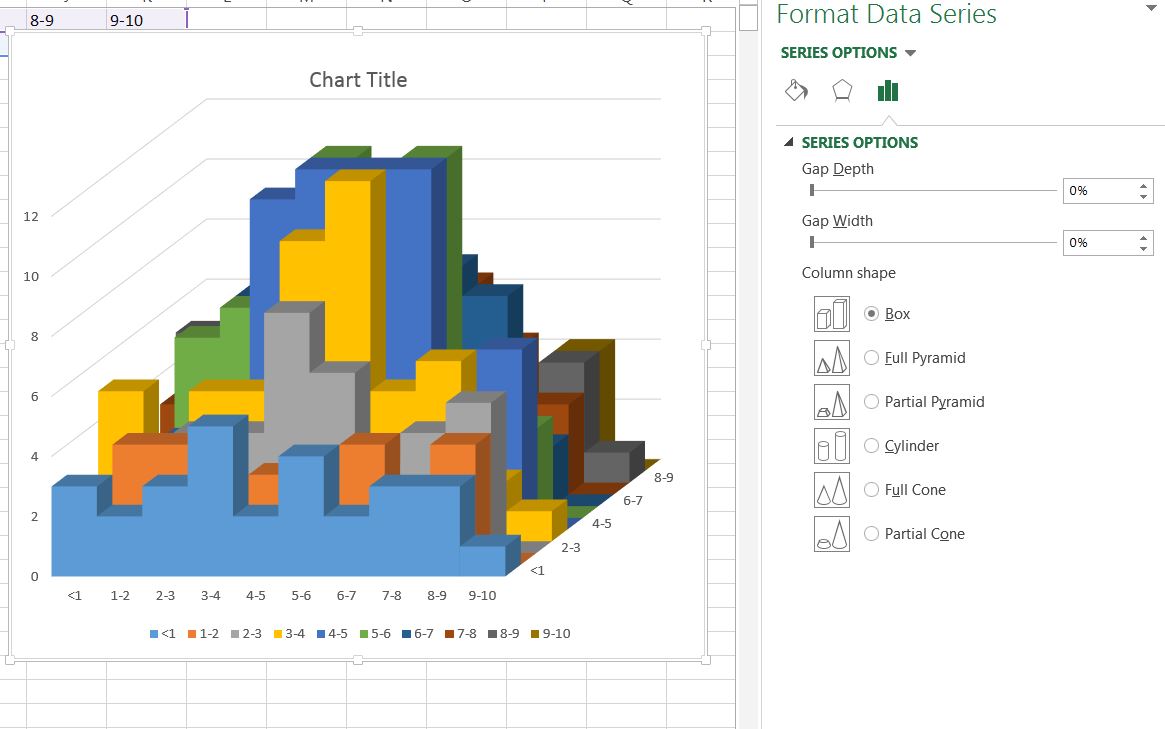Click the 3-4 legend entry
1165x729 pixels.
290,634
